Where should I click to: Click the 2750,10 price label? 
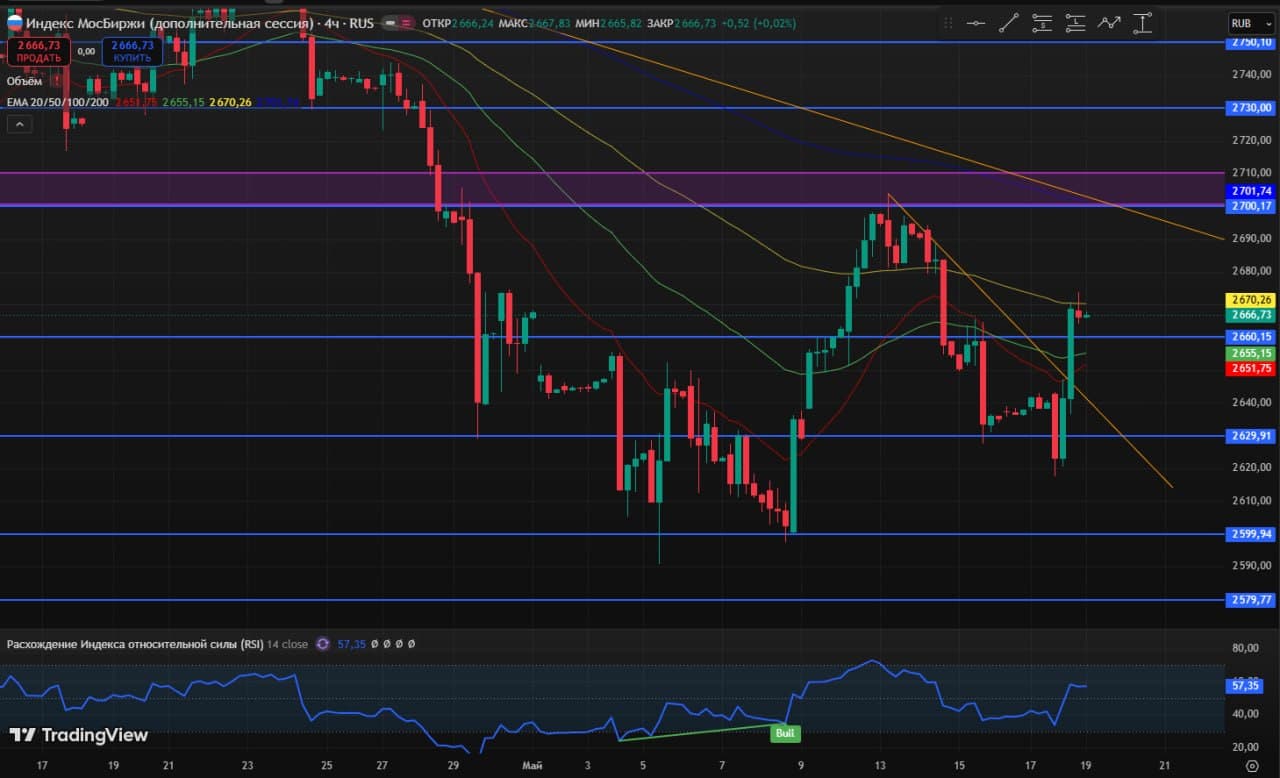(1252, 42)
